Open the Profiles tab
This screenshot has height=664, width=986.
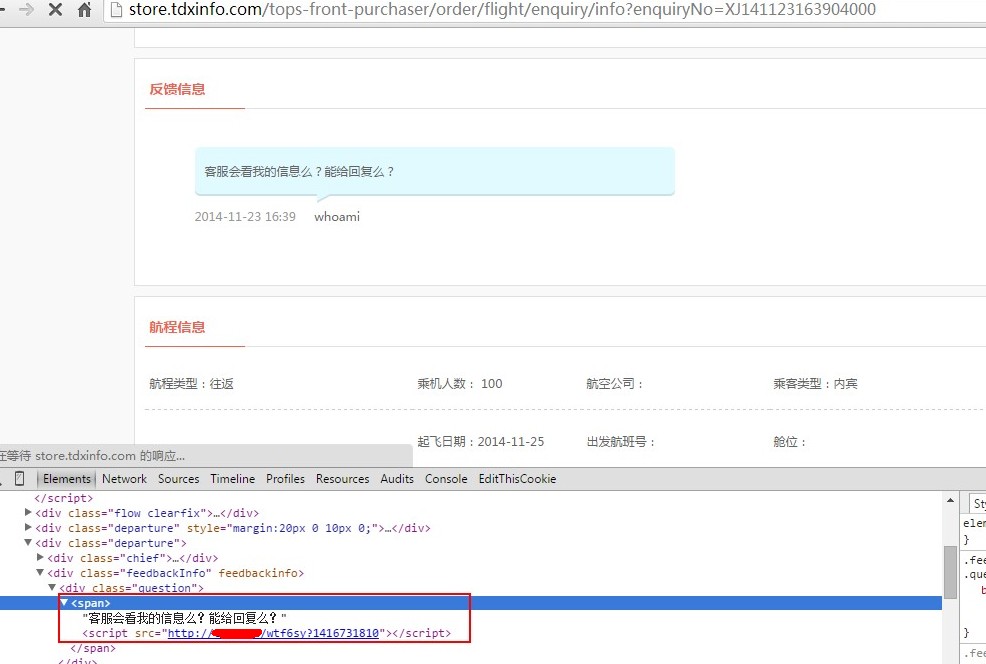tap(285, 479)
